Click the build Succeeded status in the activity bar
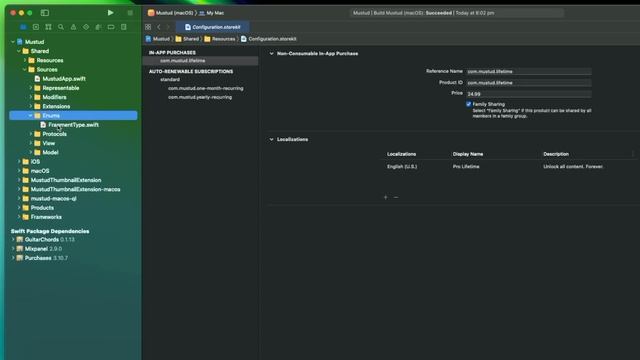640x360 pixels. pos(438,13)
